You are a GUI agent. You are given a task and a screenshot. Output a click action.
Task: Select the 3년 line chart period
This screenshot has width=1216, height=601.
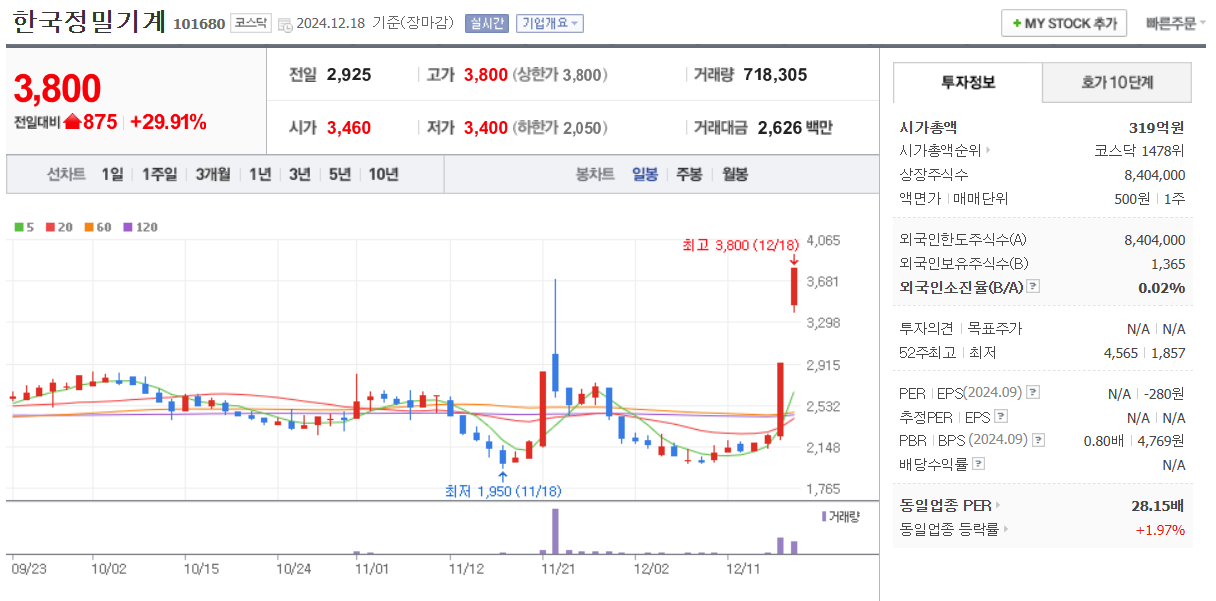[300, 174]
